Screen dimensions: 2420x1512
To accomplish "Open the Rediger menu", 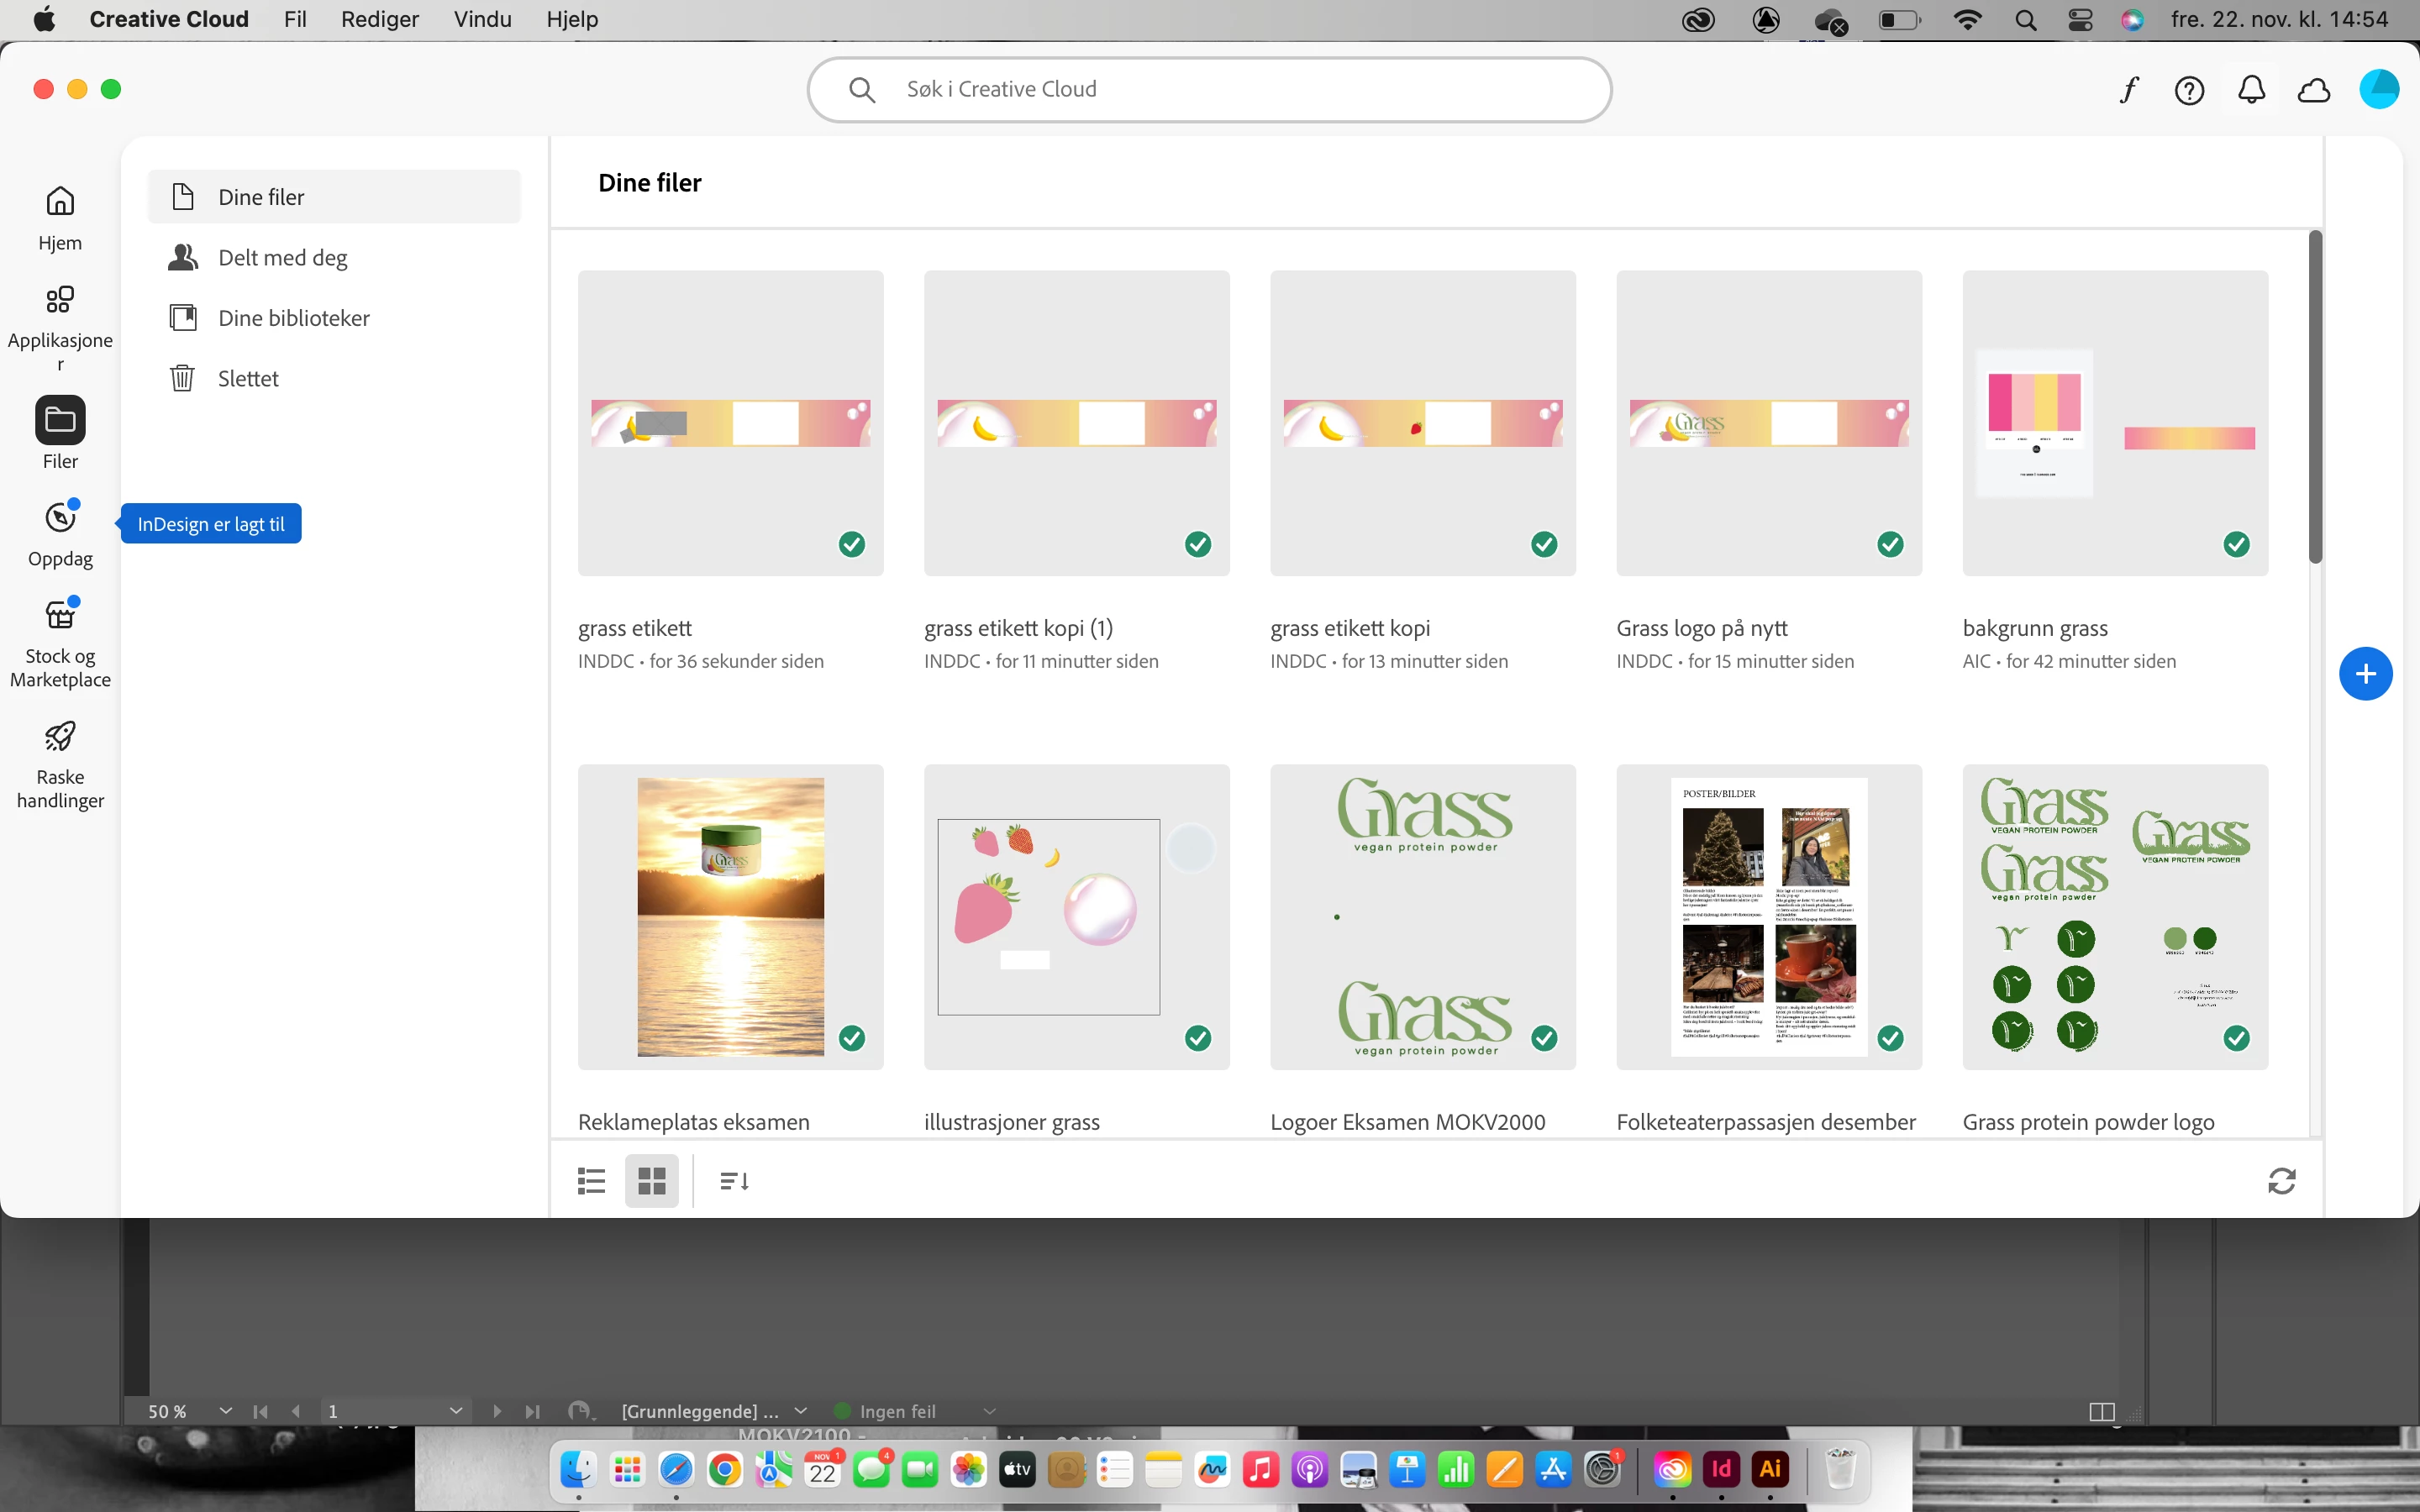I will click(x=380, y=19).
